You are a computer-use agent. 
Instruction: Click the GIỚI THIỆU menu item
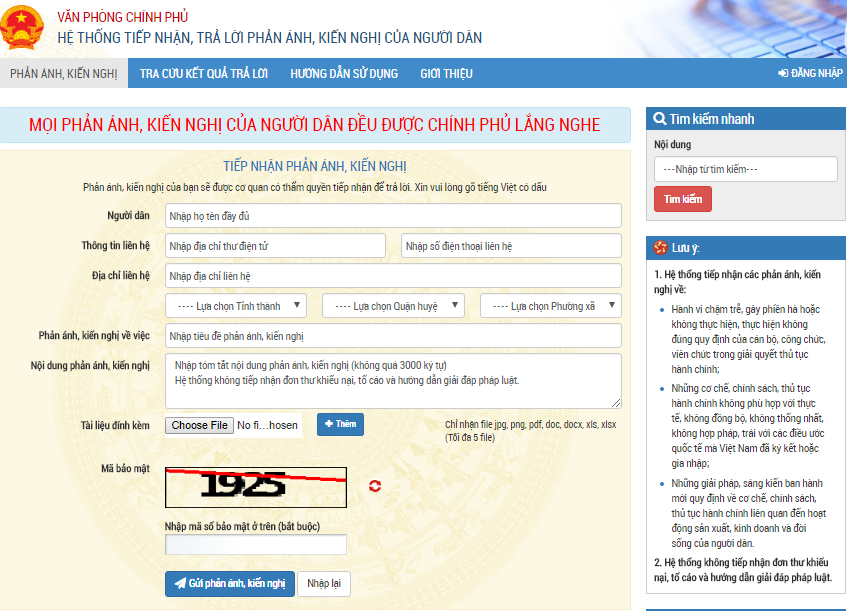[445, 73]
